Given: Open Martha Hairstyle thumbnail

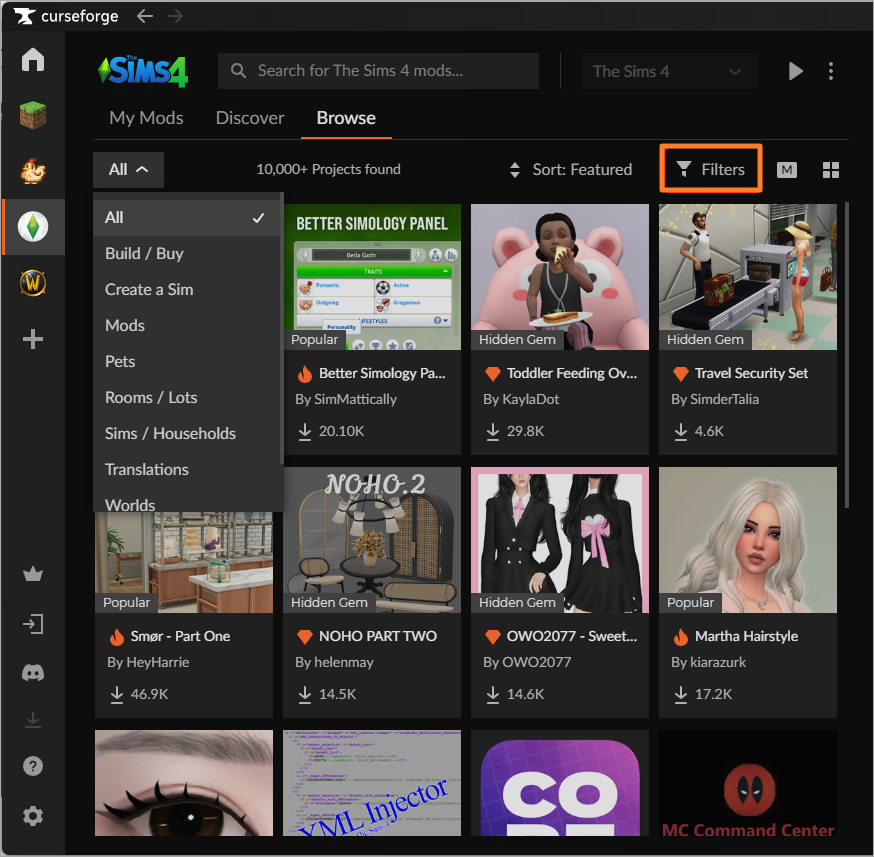Looking at the screenshot, I should tap(747, 540).
